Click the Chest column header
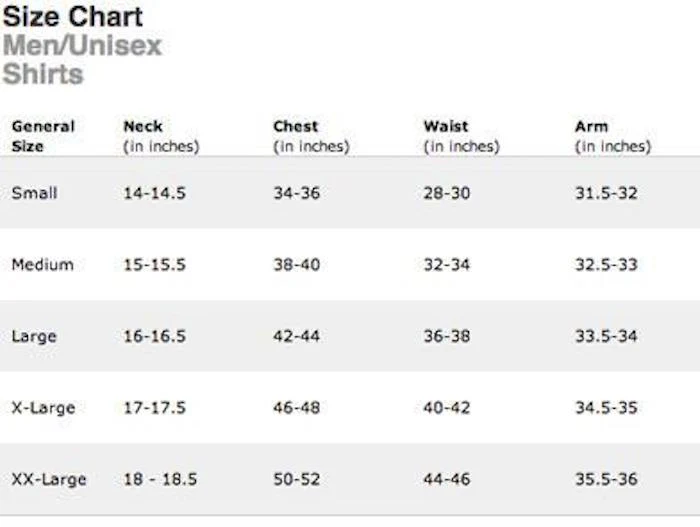Image resolution: width=700 pixels, height=527 pixels. [296, 127]
